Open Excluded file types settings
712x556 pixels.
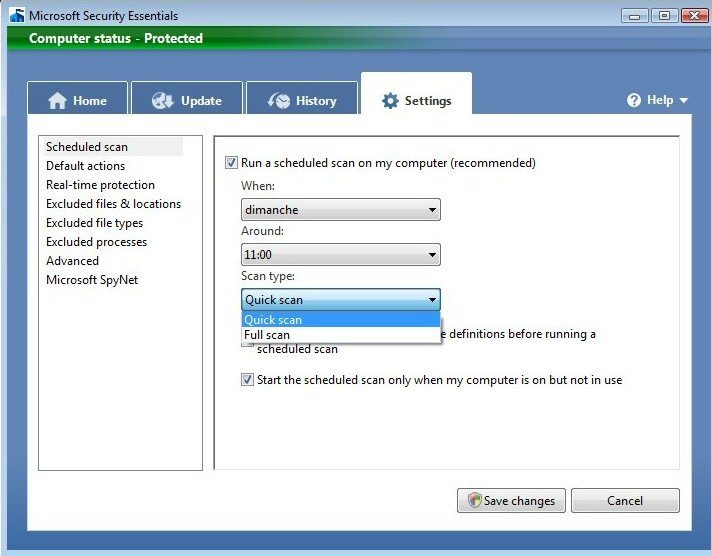click(94, 223)
